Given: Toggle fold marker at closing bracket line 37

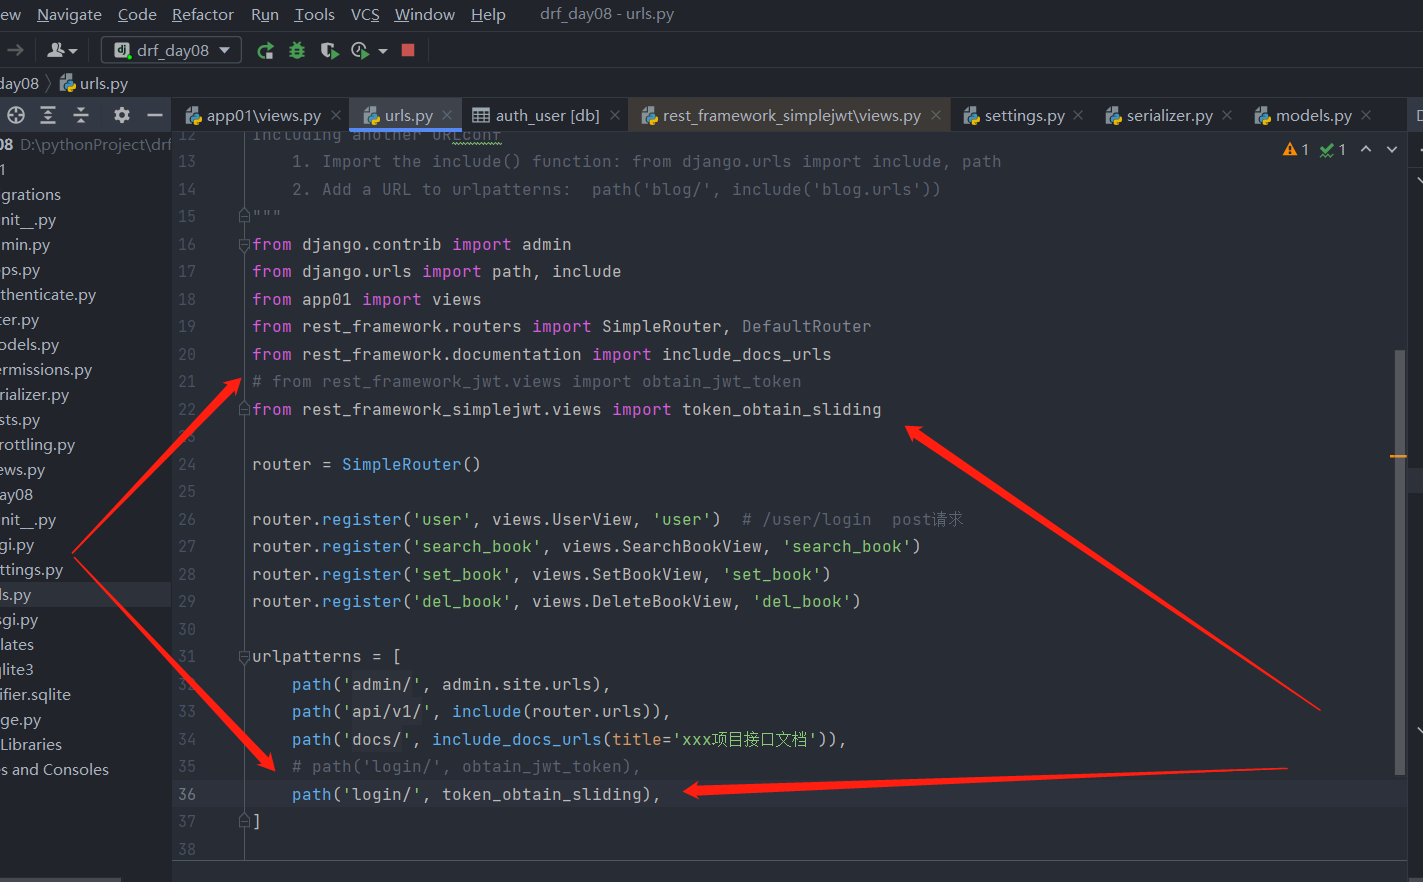Looking at the screenshot, I should pos(244,821).
